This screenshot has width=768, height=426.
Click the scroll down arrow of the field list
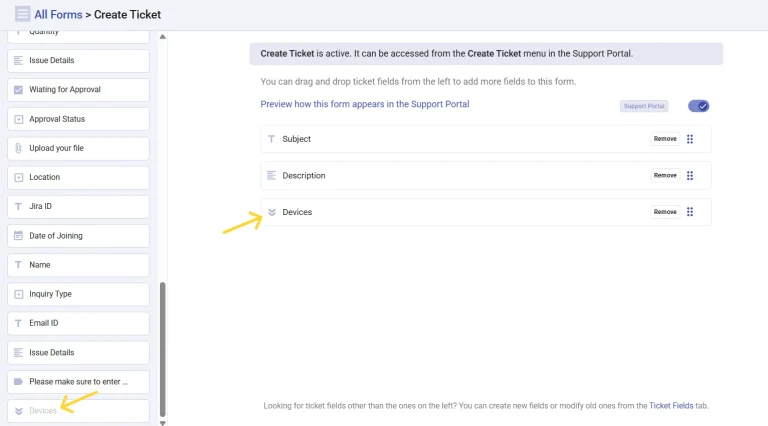point(163,423)
